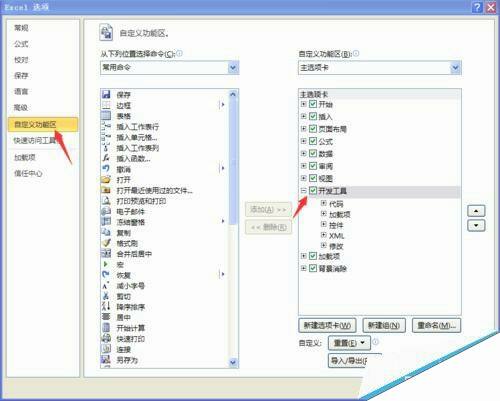The image size is (500, 401).
Task: Toggle the 审阅 tab checkbox
Action: [x=313, y=166]
